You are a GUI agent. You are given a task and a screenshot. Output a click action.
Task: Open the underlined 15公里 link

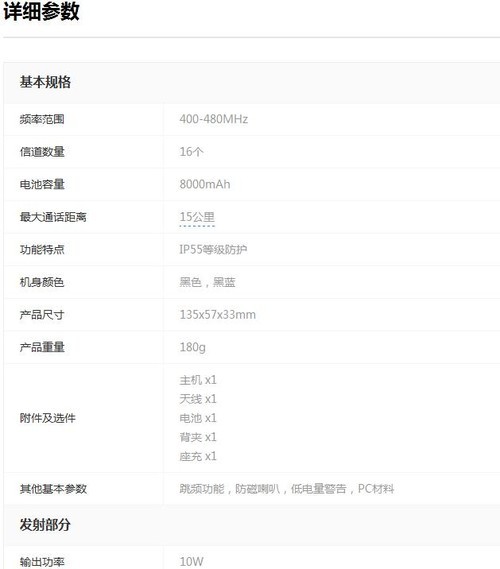(x=197, y=217)
